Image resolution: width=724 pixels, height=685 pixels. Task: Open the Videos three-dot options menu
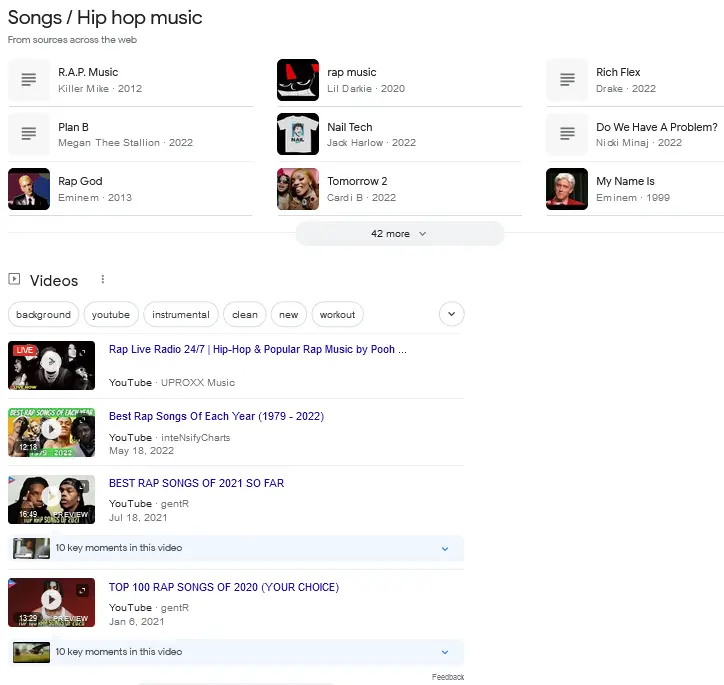(x=103, y=279)
